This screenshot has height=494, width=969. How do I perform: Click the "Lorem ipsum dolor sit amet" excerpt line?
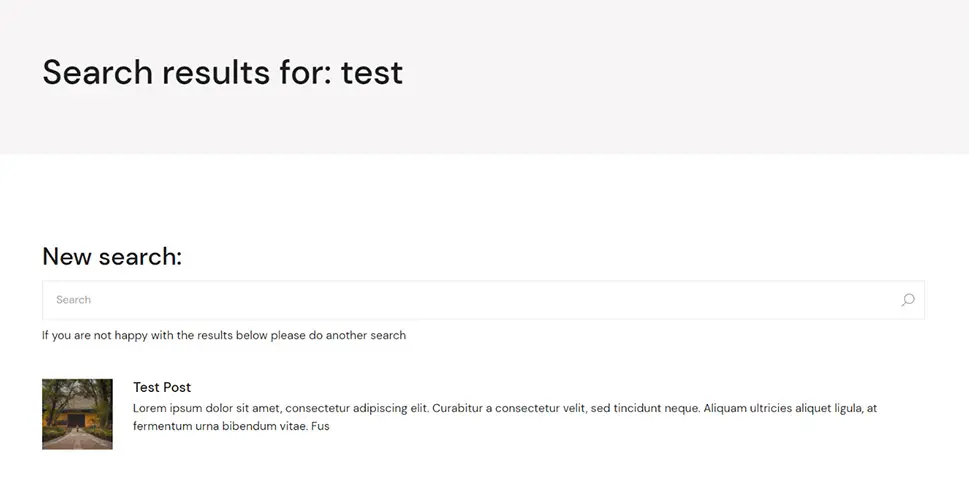point(505,408)
